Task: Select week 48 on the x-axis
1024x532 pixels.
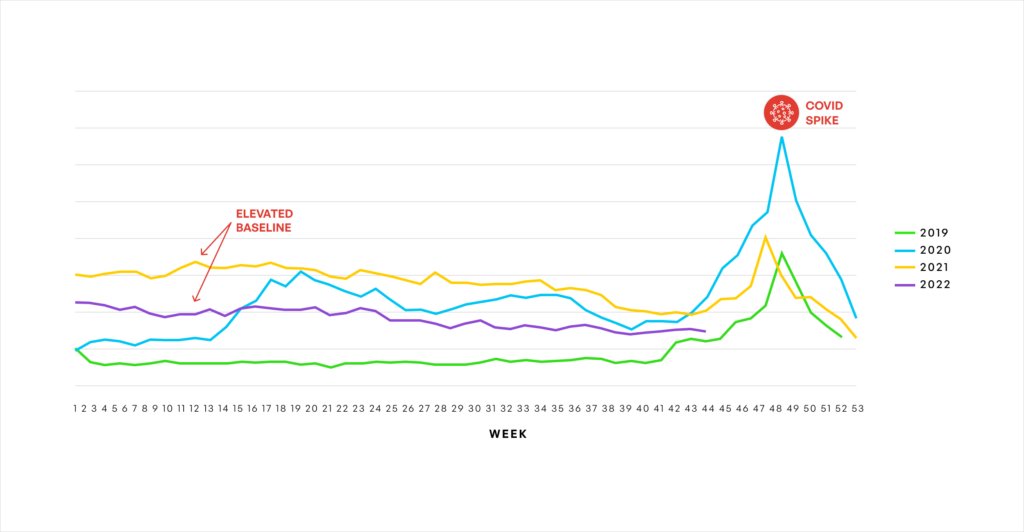Action: (x=776, y=409)
